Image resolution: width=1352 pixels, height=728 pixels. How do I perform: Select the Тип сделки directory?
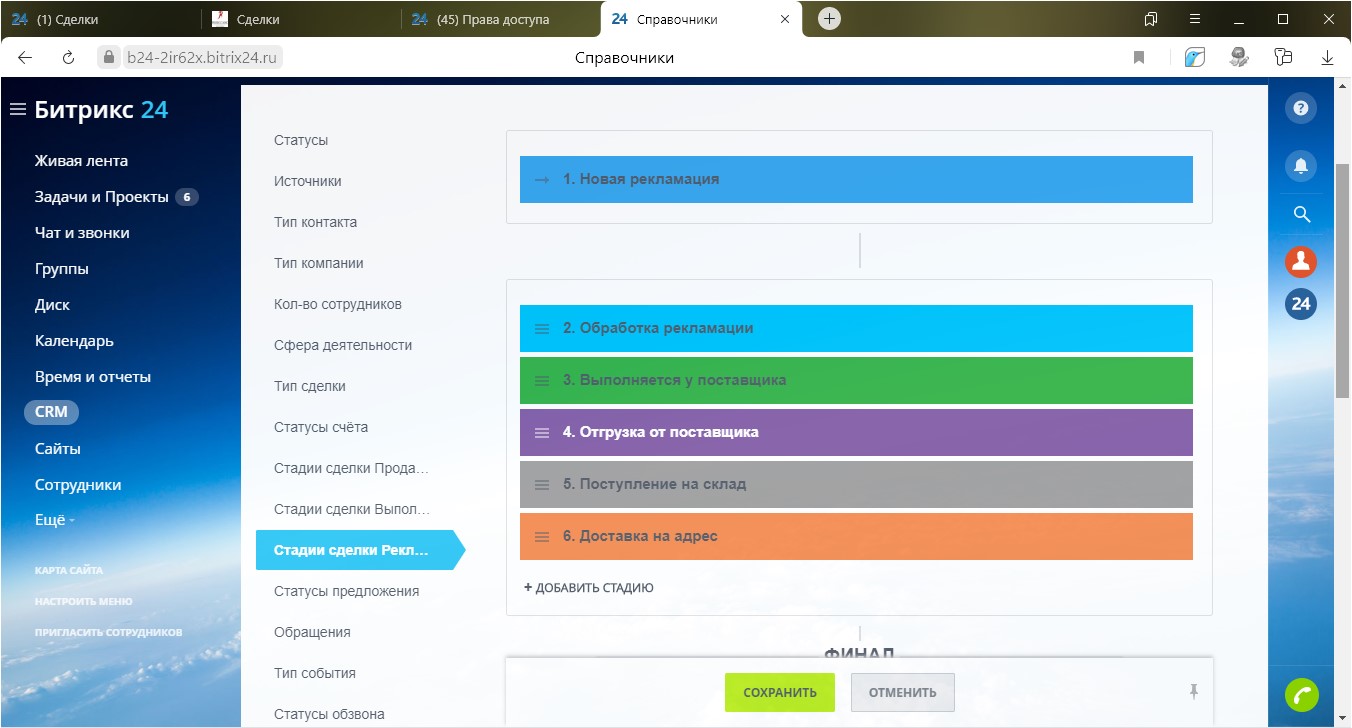pos(310,386)
